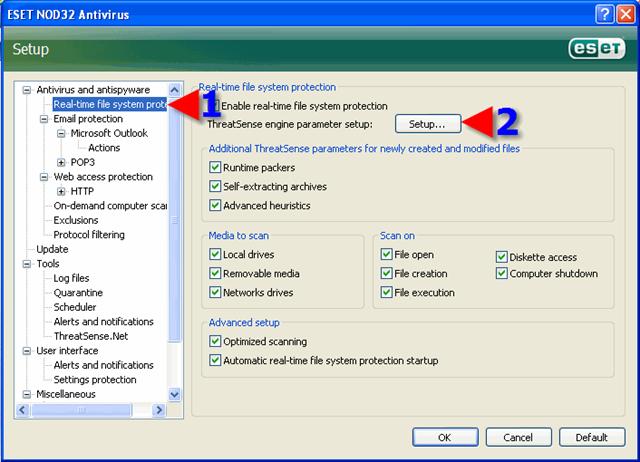Toggle Enable real-time file system protection
Image resolution: width=640 pixels, height=462 pixels.
(215, 106)
